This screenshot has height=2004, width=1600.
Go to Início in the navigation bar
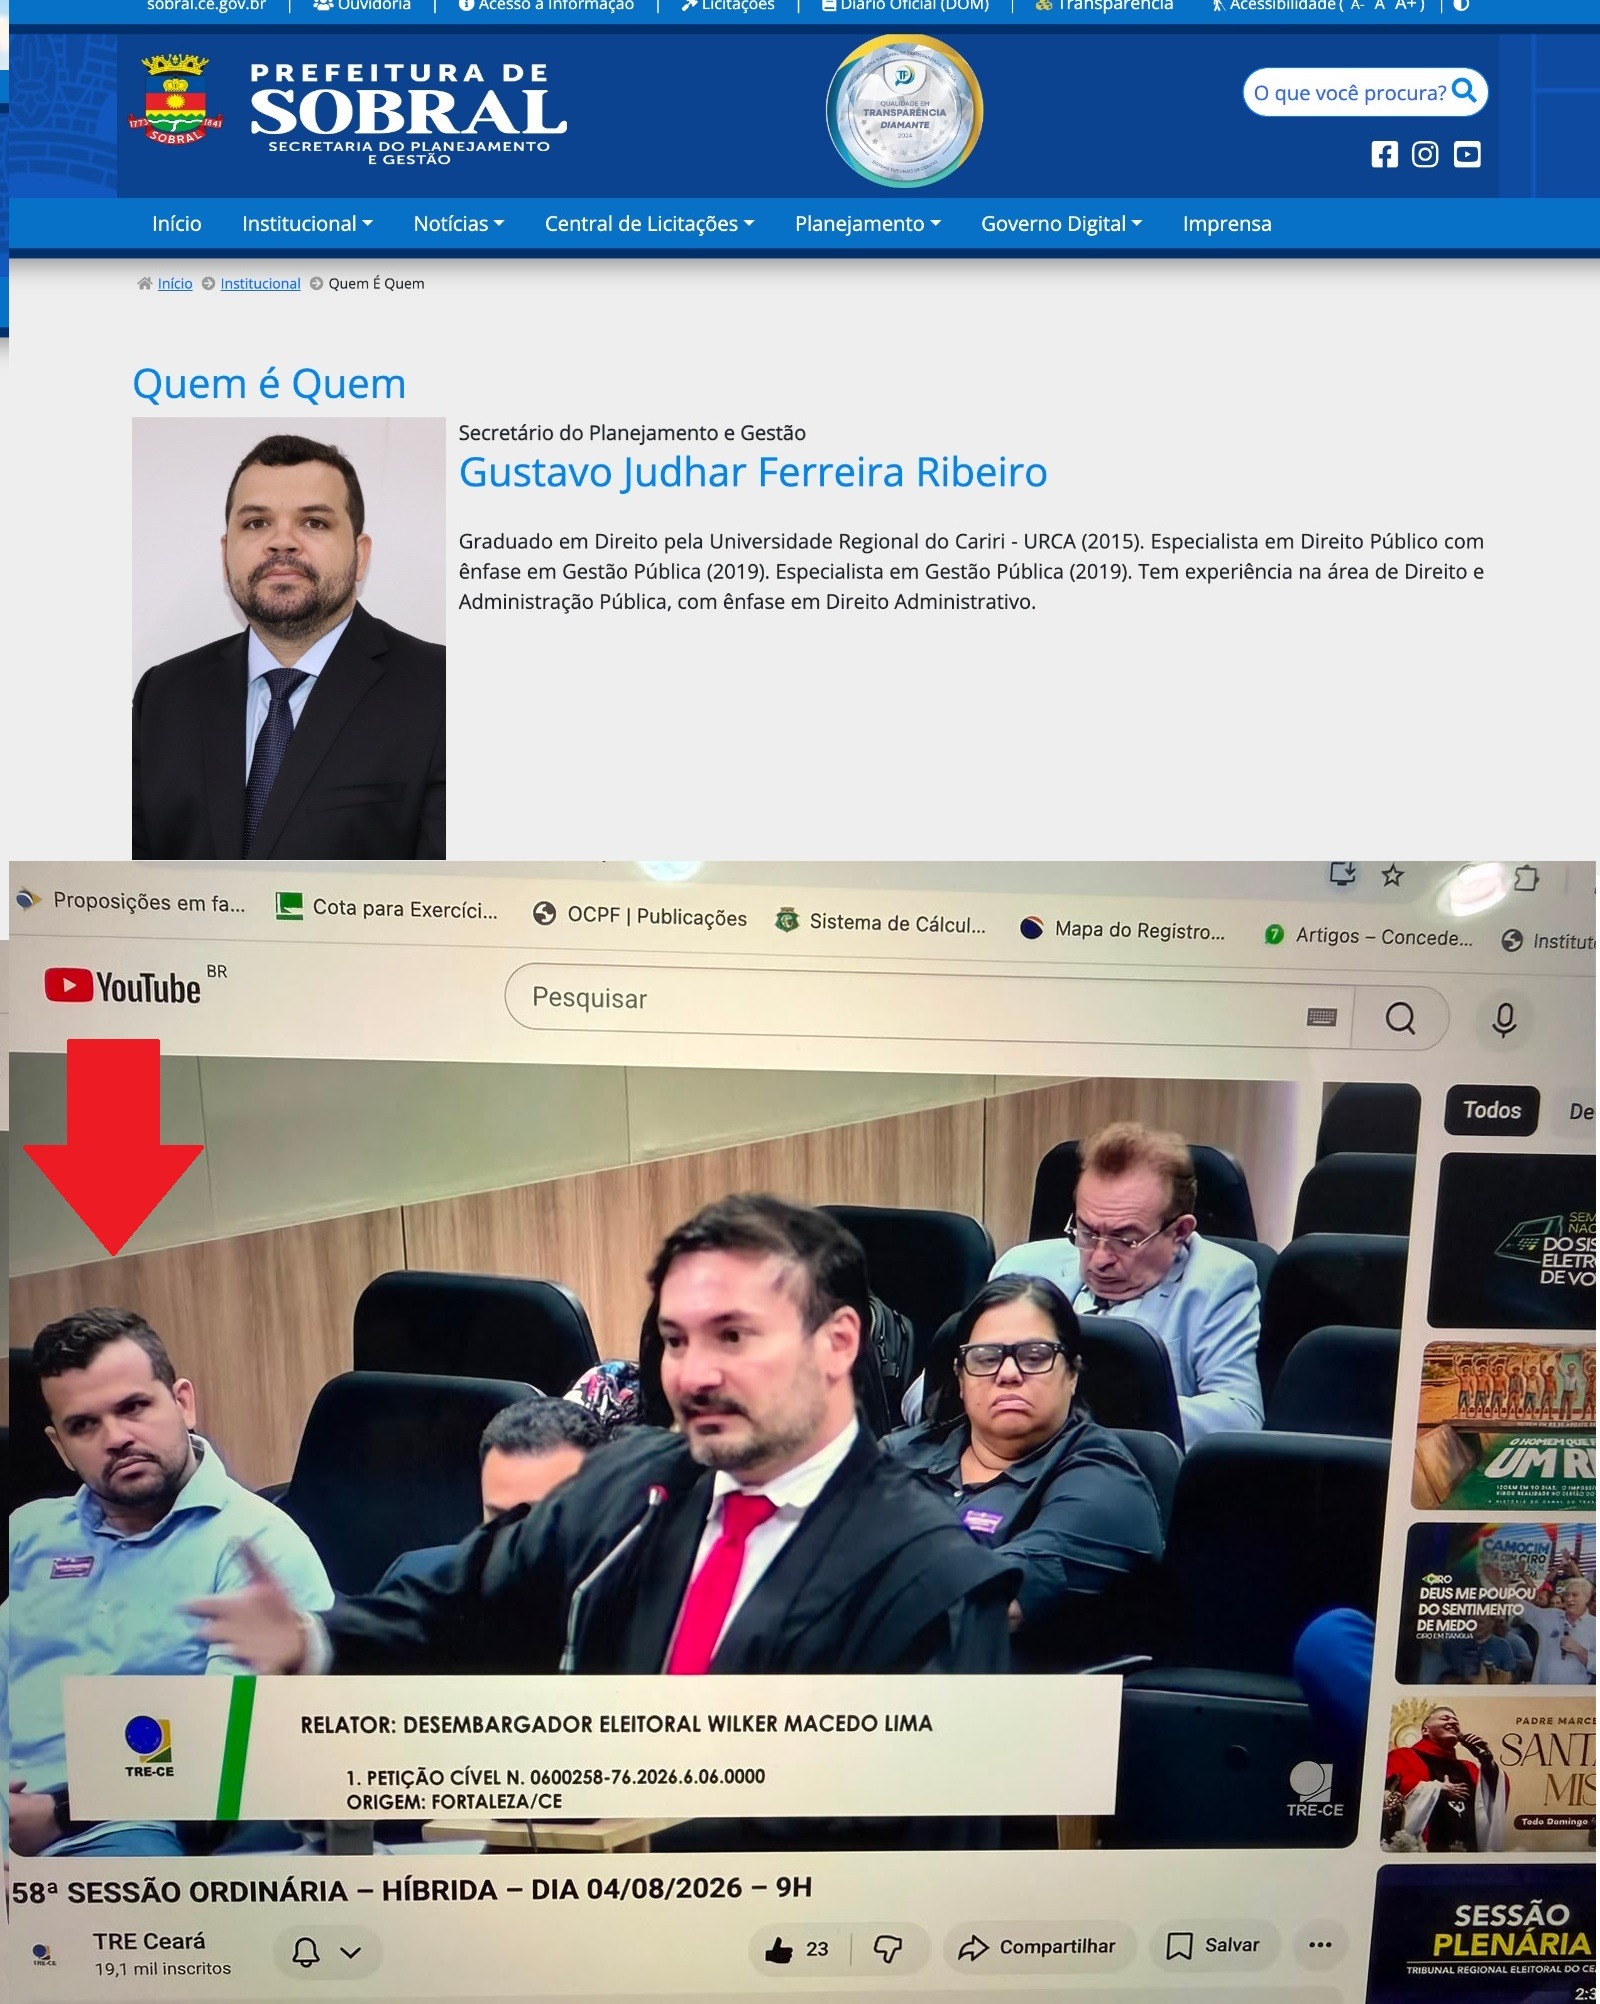pyautogui.click(x=177, y=224)
